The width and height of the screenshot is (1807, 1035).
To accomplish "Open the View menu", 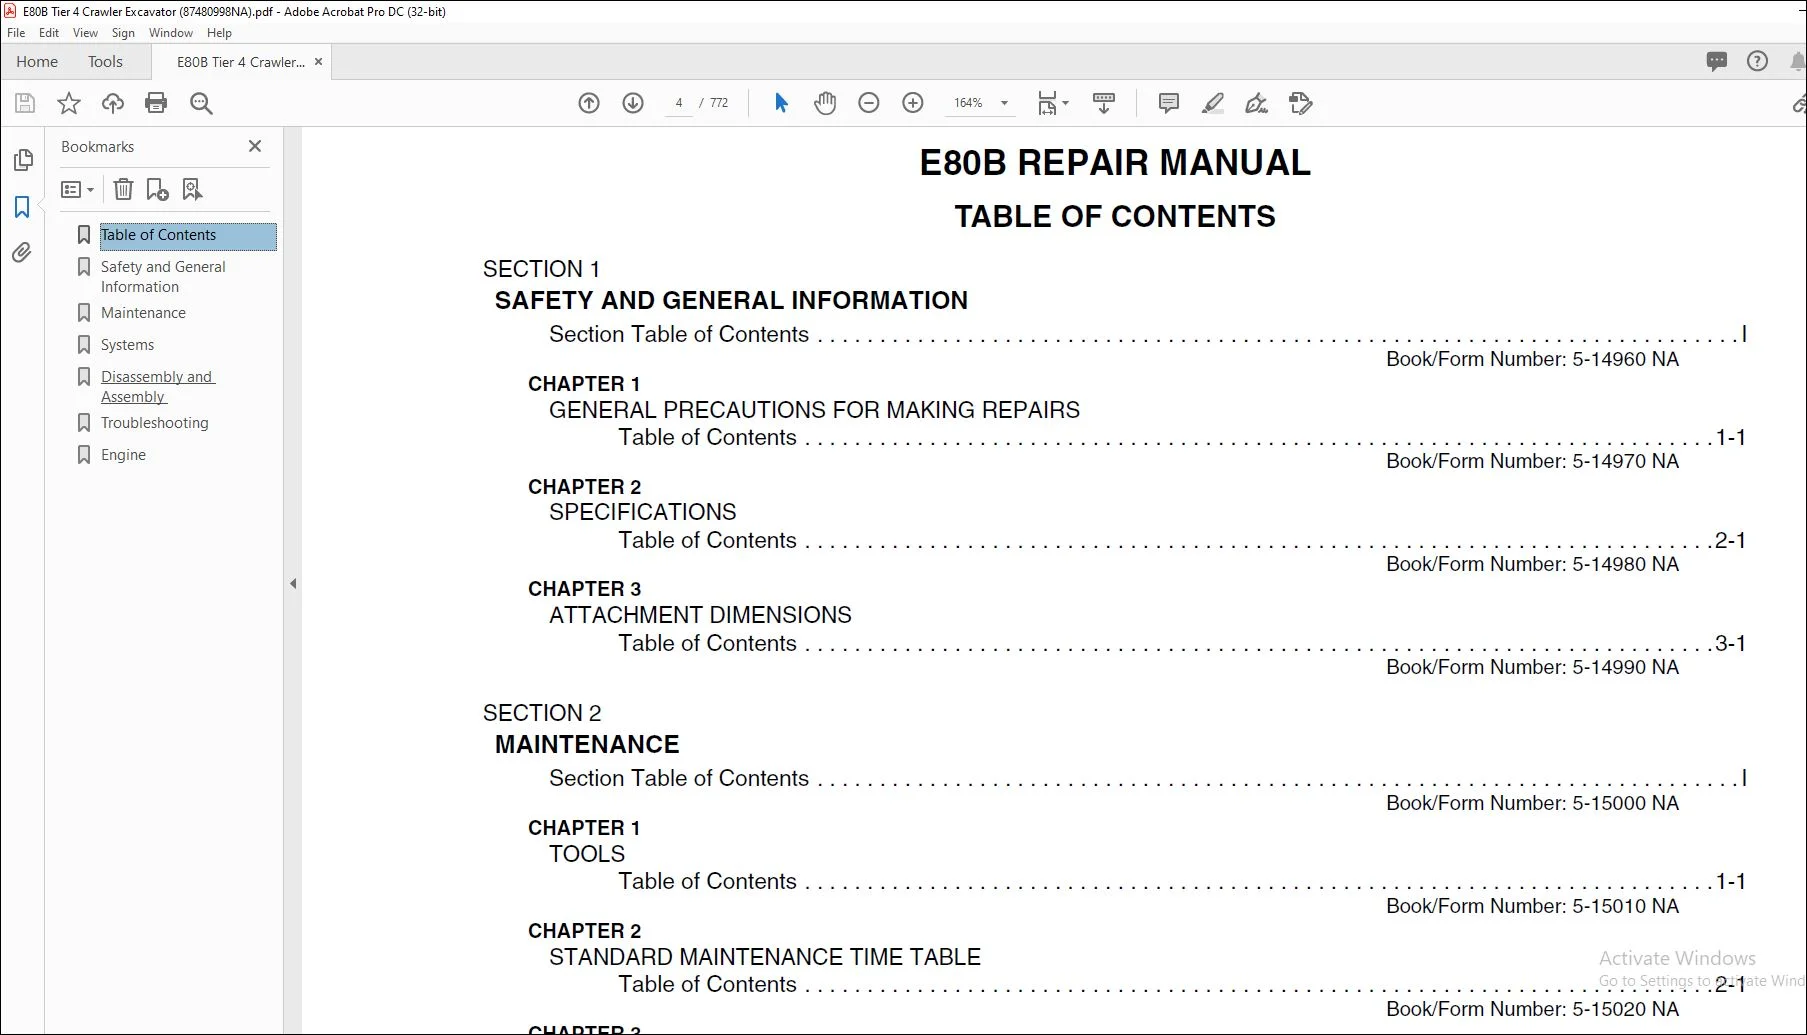I will click(x=85, y=33).
